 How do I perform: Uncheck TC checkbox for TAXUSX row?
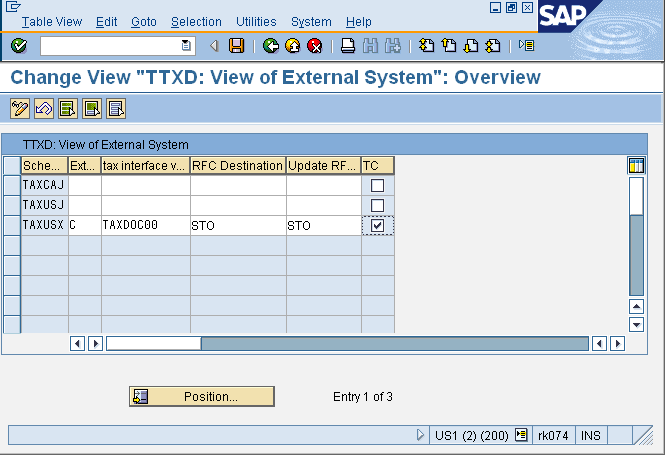coord(377,226)
